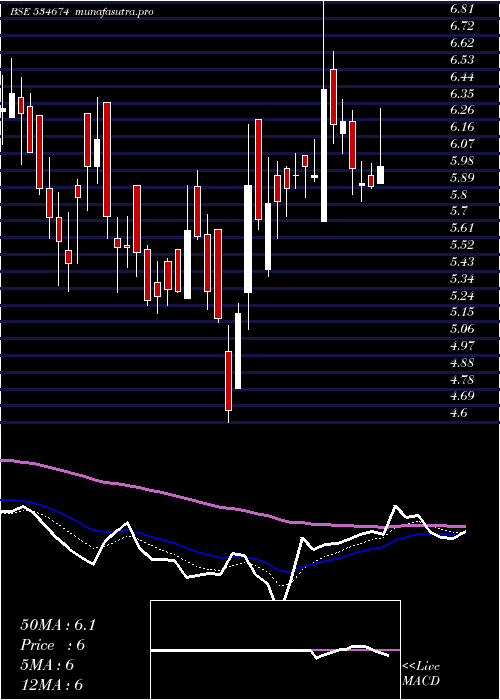Click the 6.16 price axis label
The height and width of the screenshot is (700, 500).
pyautogui.click(x=462, y=127)
